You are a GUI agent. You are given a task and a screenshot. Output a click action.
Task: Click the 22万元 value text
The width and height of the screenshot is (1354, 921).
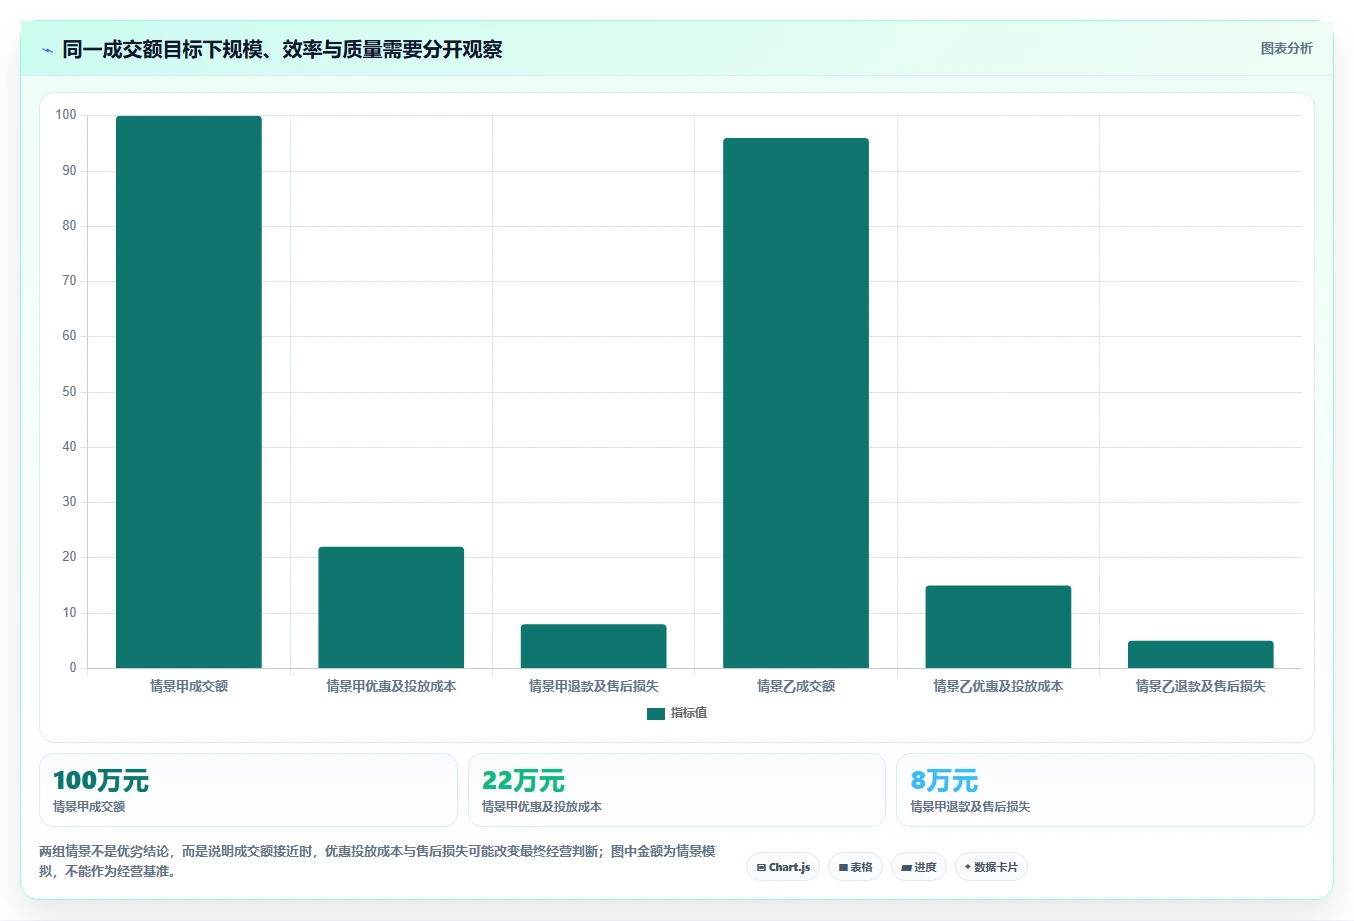click(523, 781)
